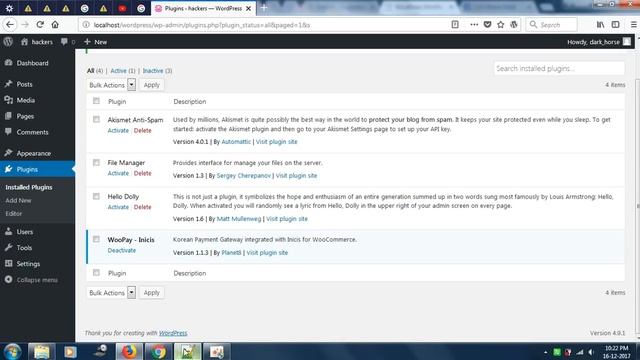Open the Firefox library icon
The width and height of the screenshot is (640, 360).
[600, 24]
